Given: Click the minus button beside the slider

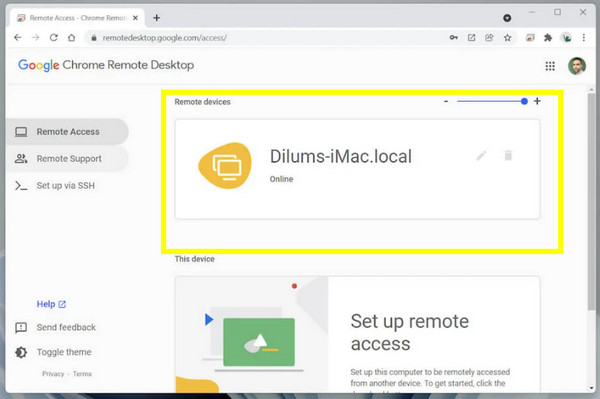Looking at the screenshot, I should [446, 101].
